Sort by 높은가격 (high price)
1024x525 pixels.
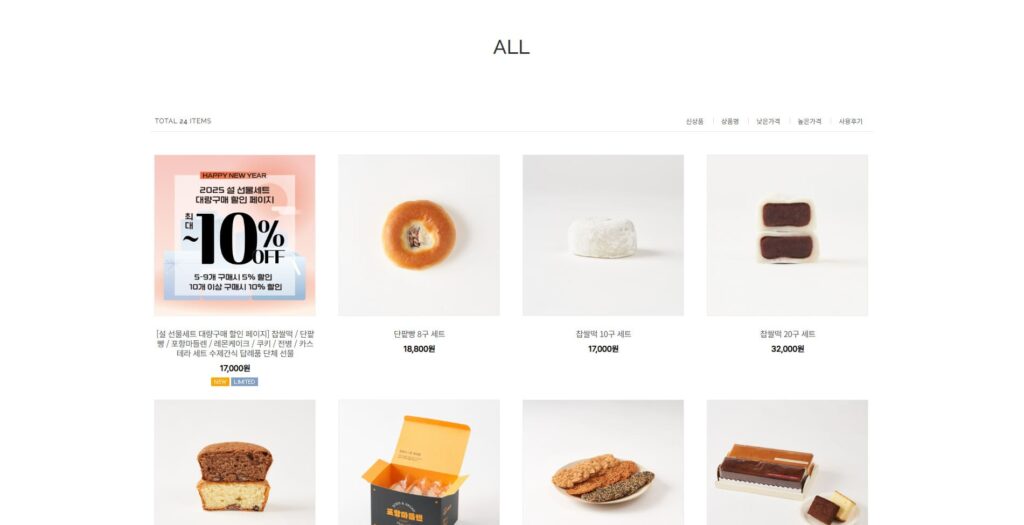(809, 121)
